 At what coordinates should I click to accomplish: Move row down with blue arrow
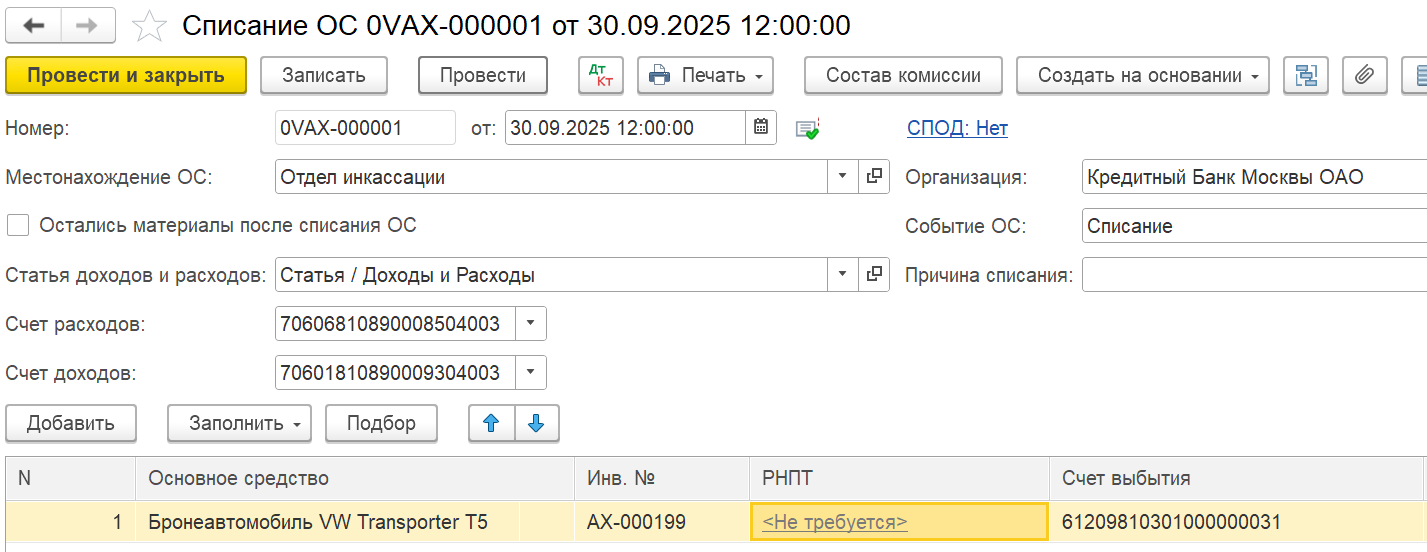click(x=536, y=423)
